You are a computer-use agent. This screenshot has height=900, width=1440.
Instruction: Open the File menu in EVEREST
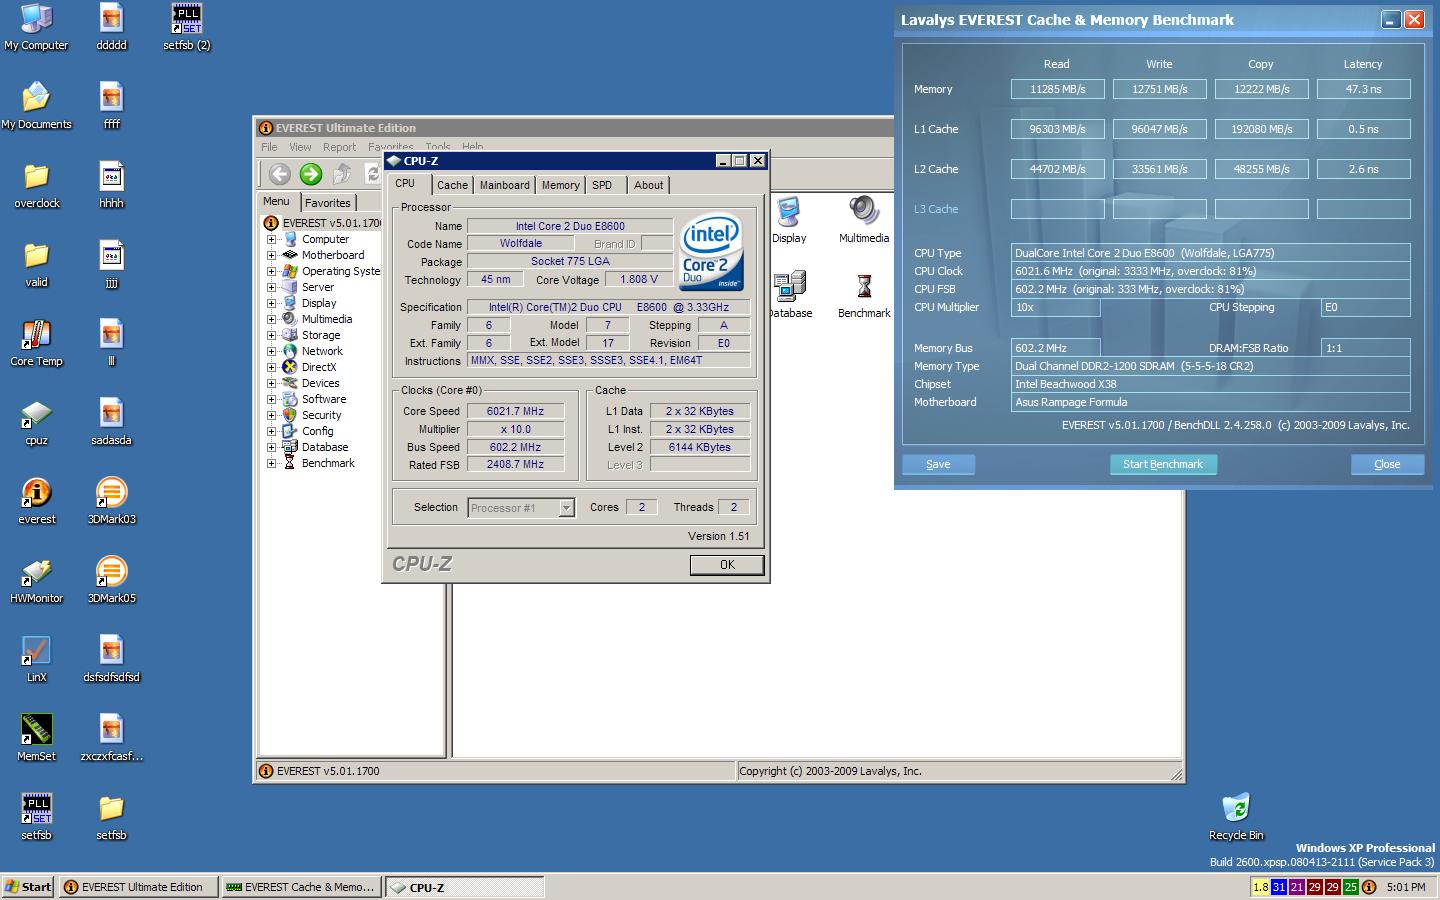point(270,147)
